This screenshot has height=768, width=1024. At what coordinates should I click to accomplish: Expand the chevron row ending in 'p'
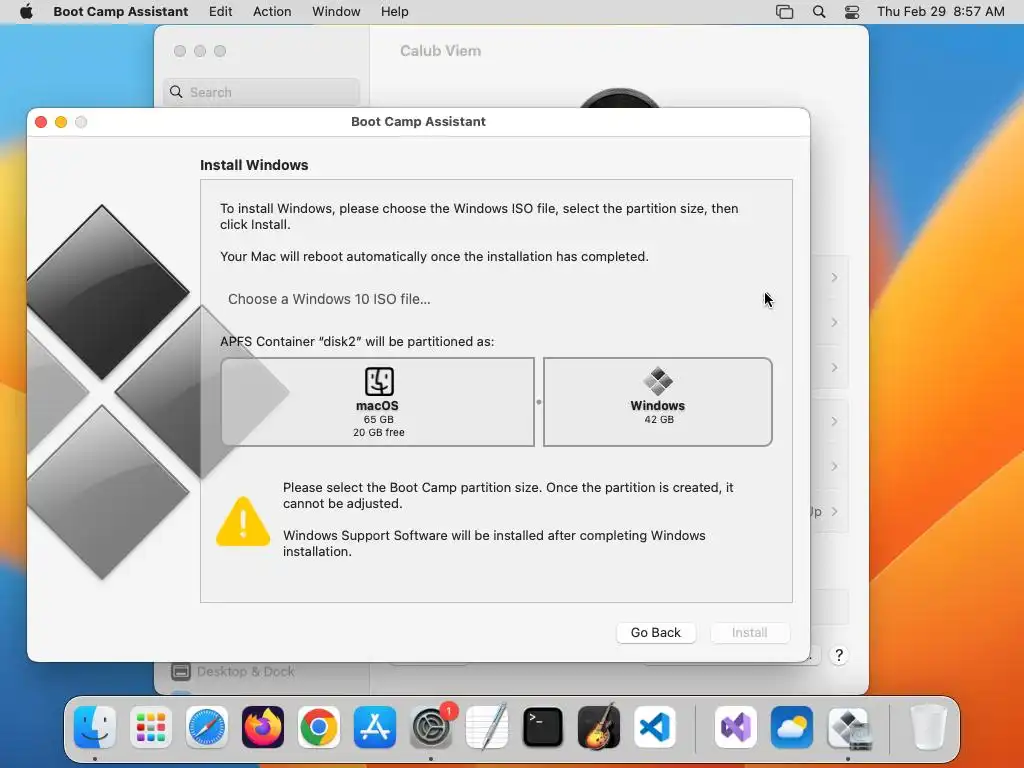834,512
